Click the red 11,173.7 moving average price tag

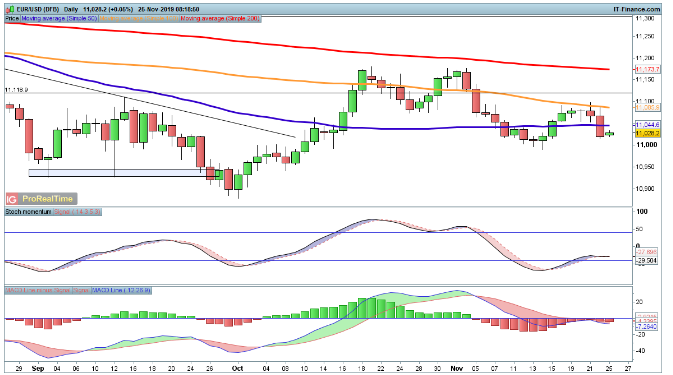pyautogui.click(x=647, y=69)
